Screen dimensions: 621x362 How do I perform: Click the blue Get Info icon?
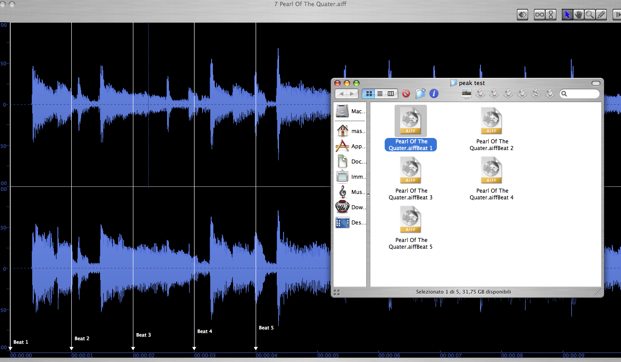(x=434, y=93)
